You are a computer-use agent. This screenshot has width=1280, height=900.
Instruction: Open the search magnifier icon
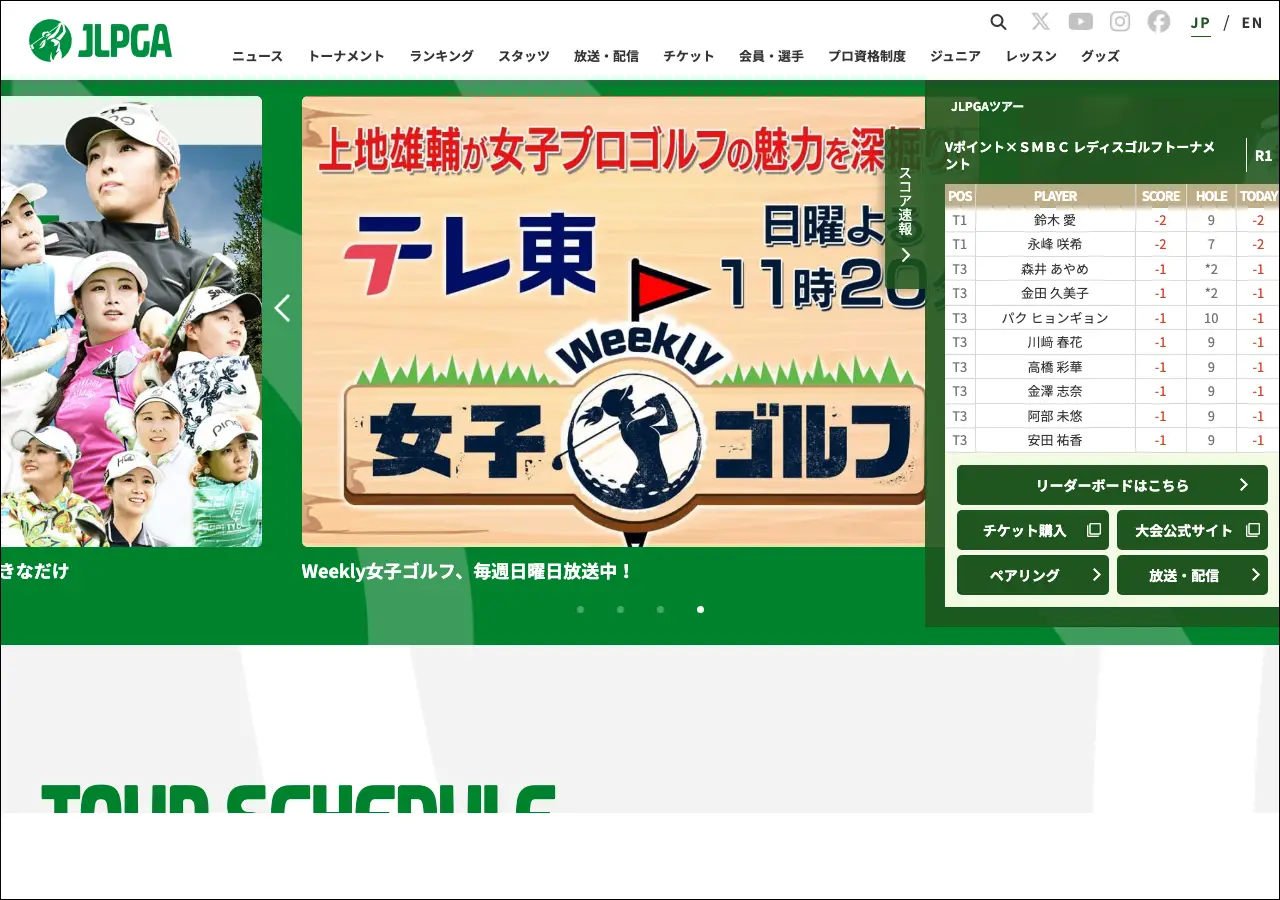(998, 22)
